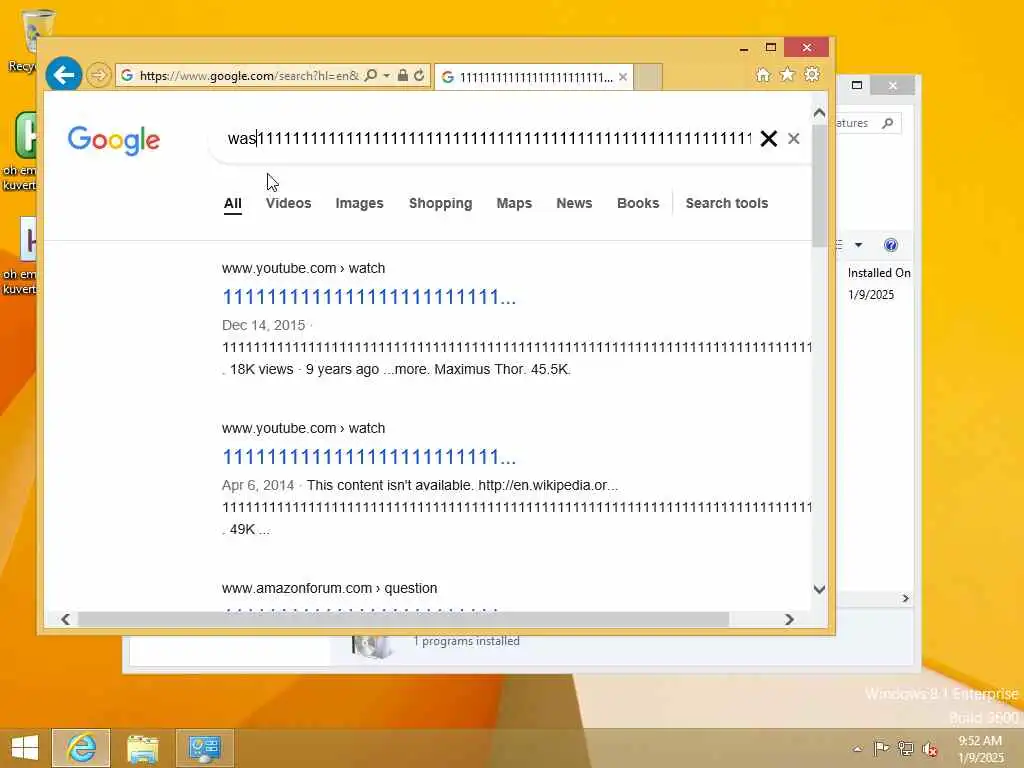Switch to the Maps tab
Image resolution: width=1024 pixels, height=768 pixels.
coord(514,203)
